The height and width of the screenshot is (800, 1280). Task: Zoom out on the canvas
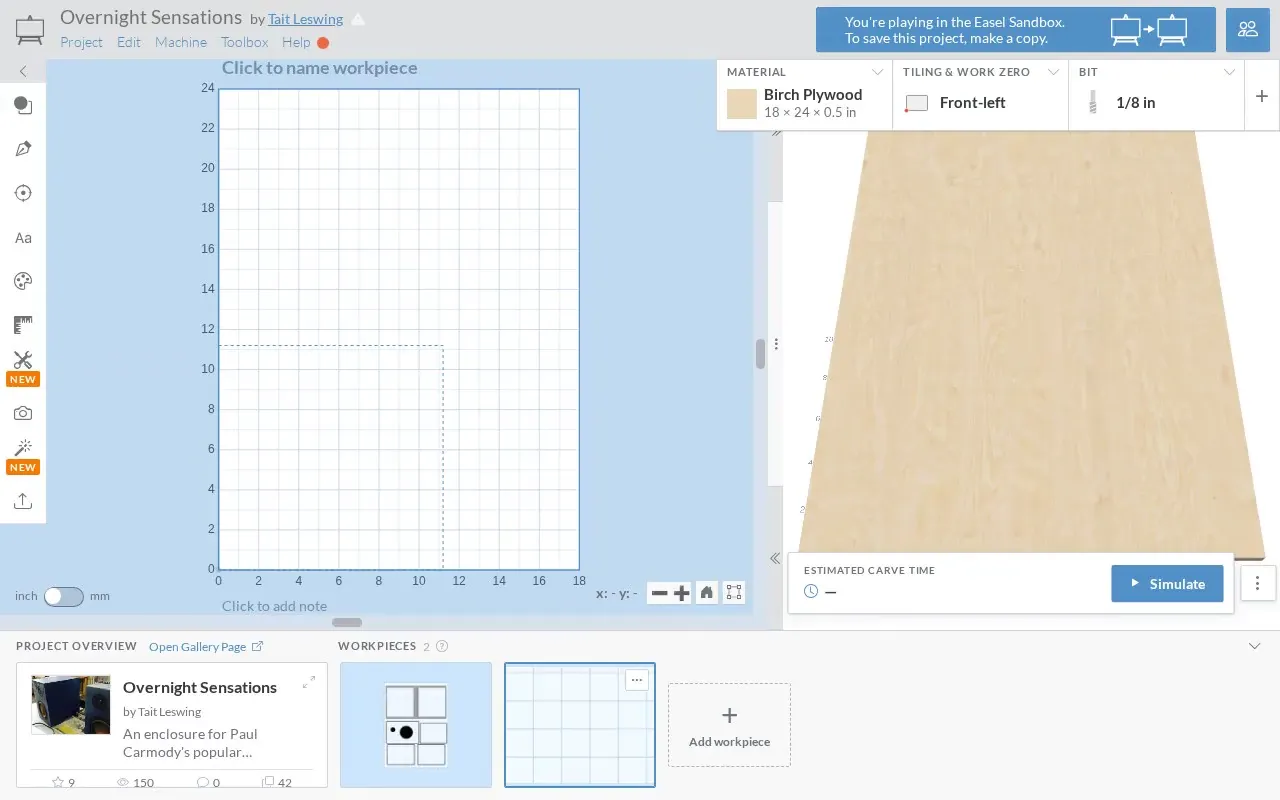(659, 593)
